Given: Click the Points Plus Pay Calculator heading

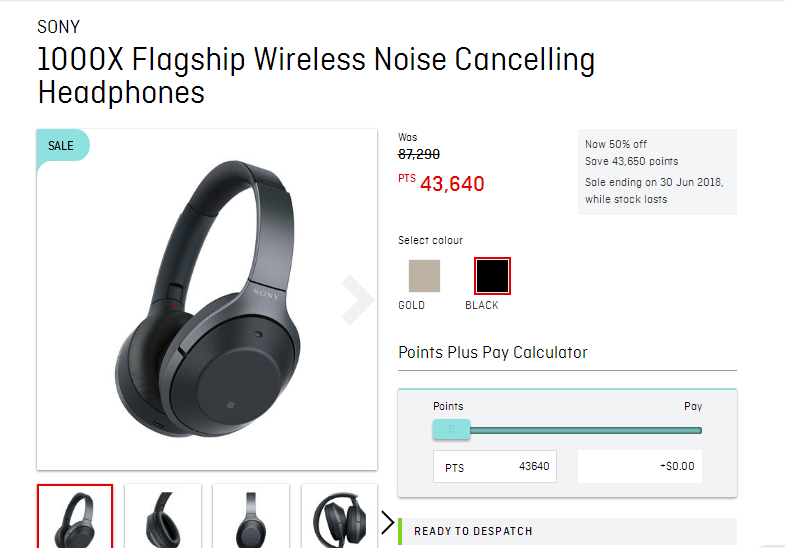Looking at the screenshot, I should tap(493, 352).
